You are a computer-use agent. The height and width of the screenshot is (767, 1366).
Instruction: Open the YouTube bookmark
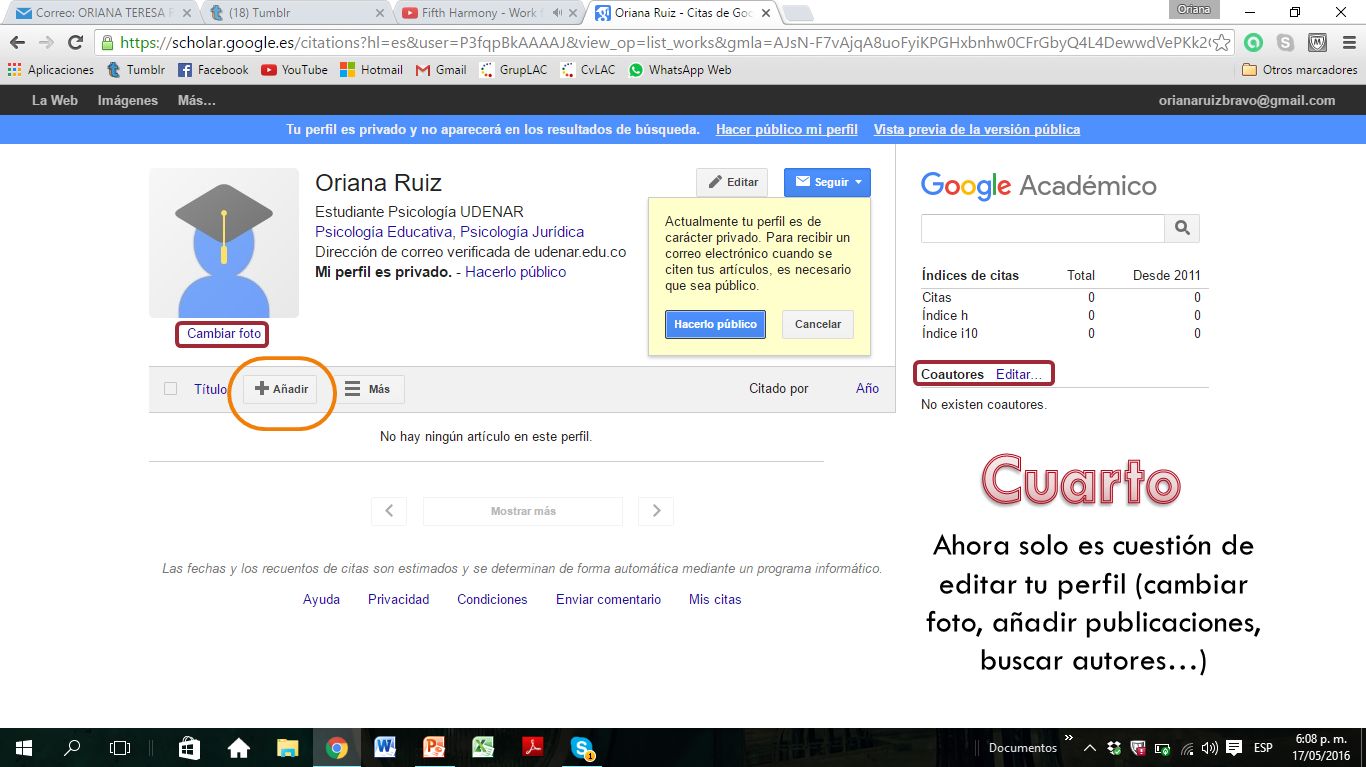[294, 70]
